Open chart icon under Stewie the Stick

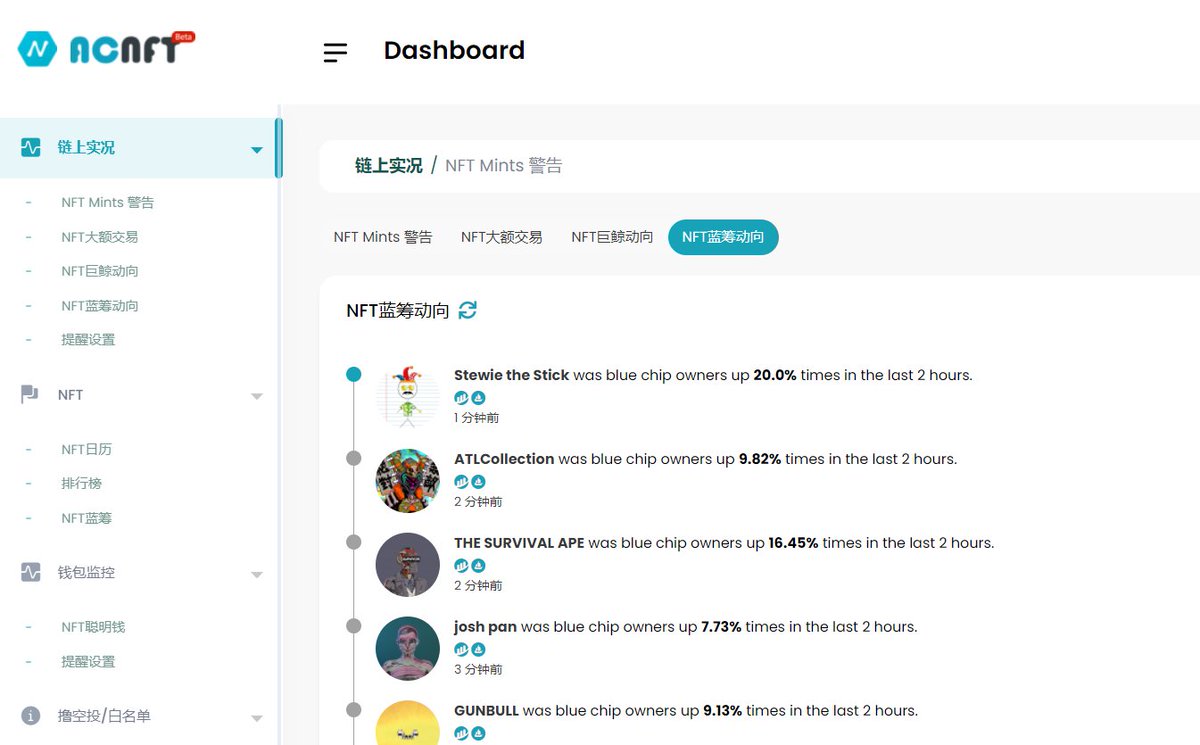pos(461,398)
